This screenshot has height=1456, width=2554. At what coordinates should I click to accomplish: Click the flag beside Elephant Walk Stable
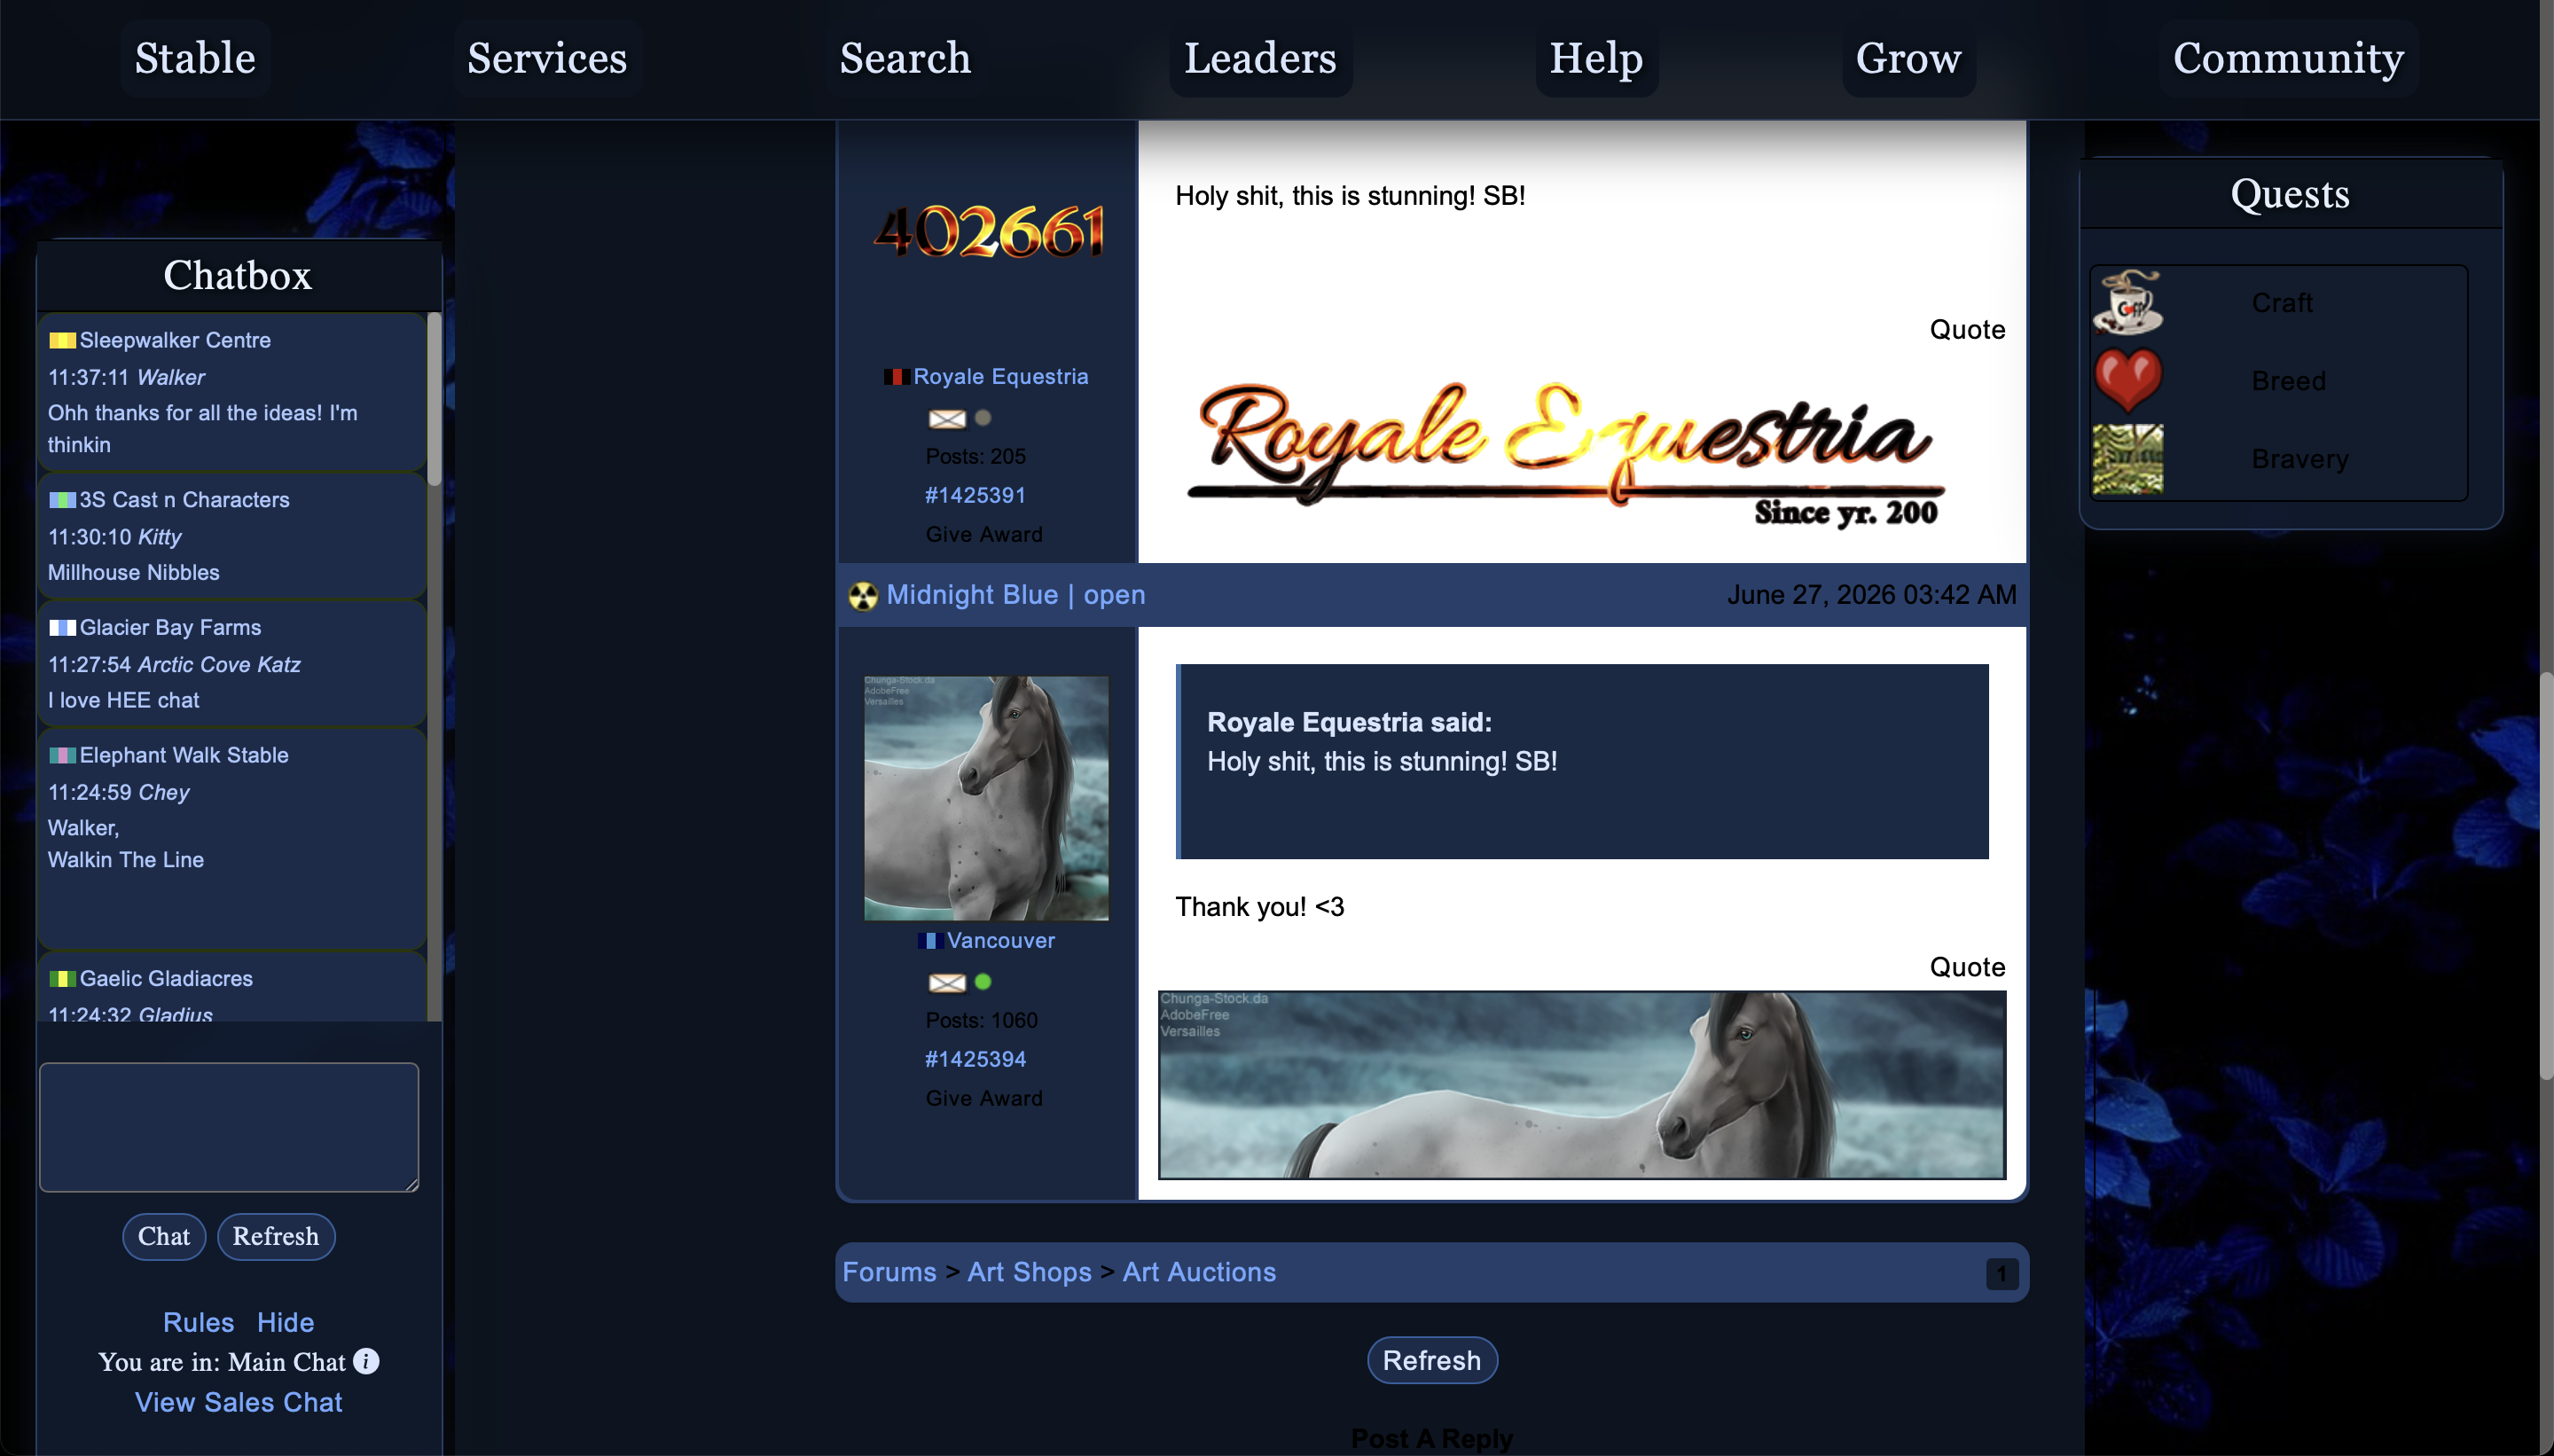coord(62,756)
